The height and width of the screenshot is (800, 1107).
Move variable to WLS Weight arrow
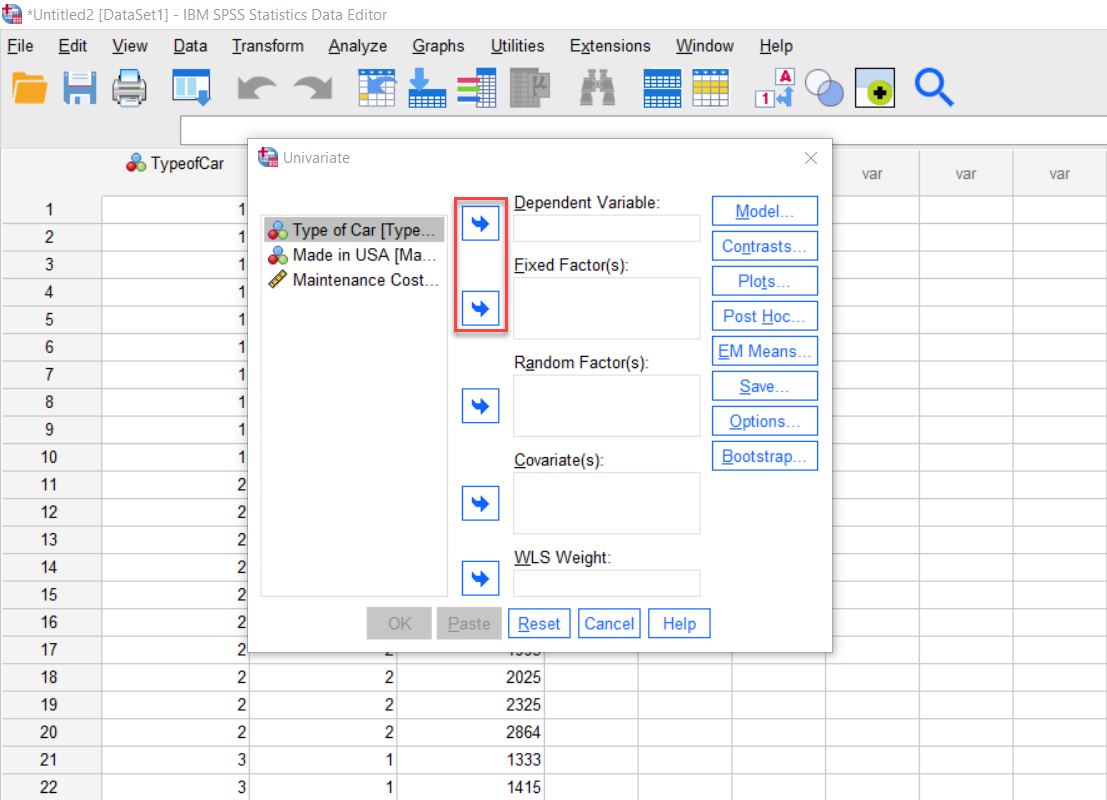(x=480, y=578)
